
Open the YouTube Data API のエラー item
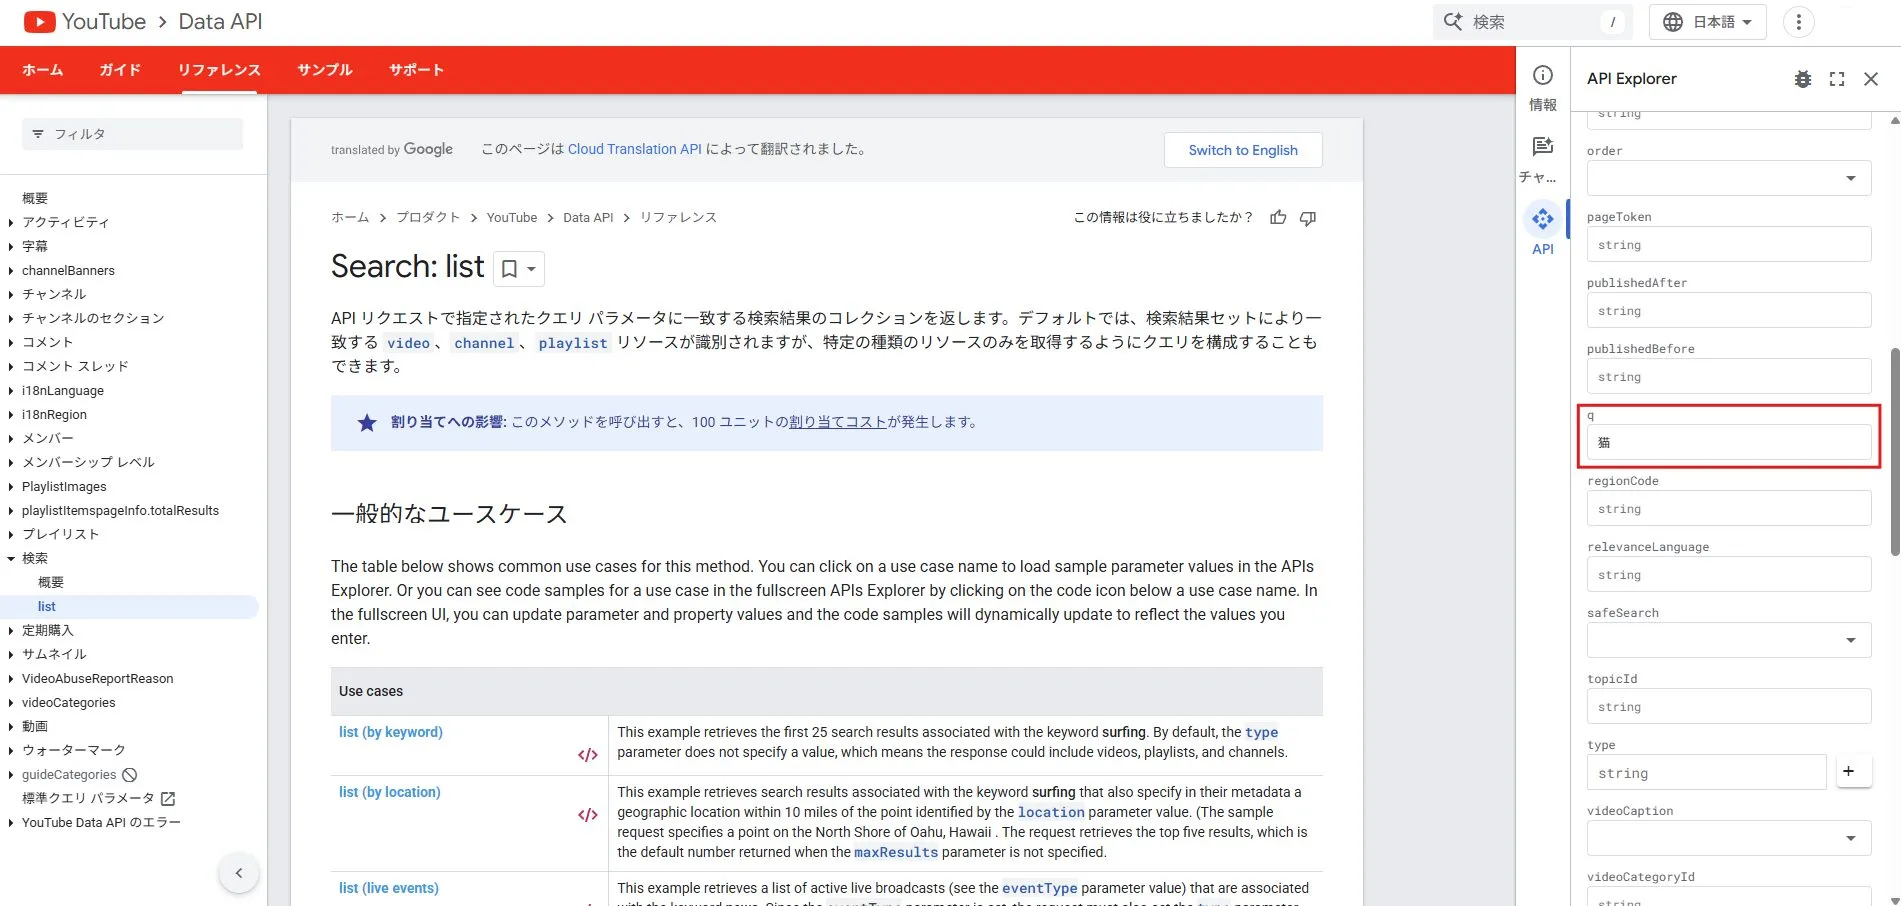[101, 822]
